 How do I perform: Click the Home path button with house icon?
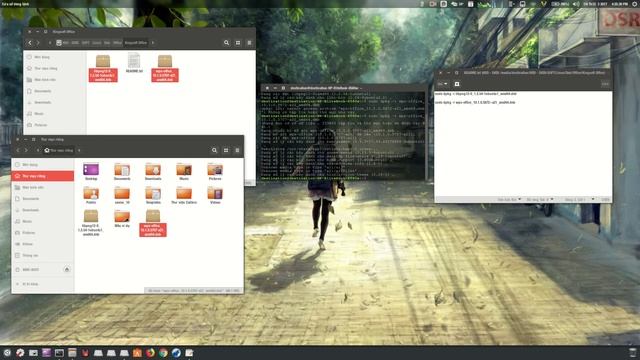pos(59,150)
